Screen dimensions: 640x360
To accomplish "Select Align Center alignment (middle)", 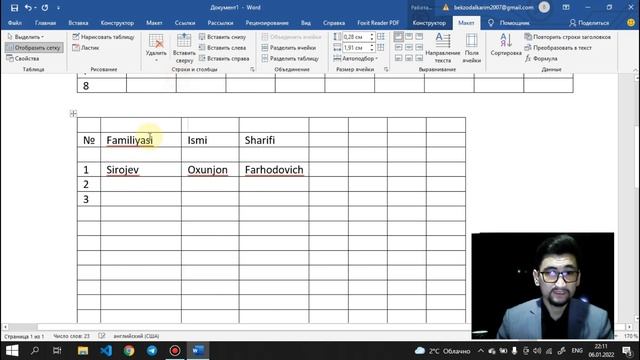I will (409, 48).
